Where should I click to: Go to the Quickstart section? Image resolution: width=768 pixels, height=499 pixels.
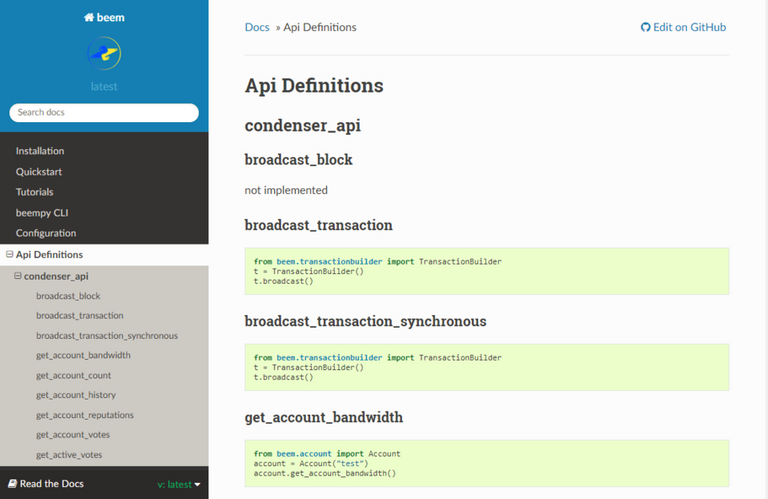pyautogui.click(x=39, y=172)
